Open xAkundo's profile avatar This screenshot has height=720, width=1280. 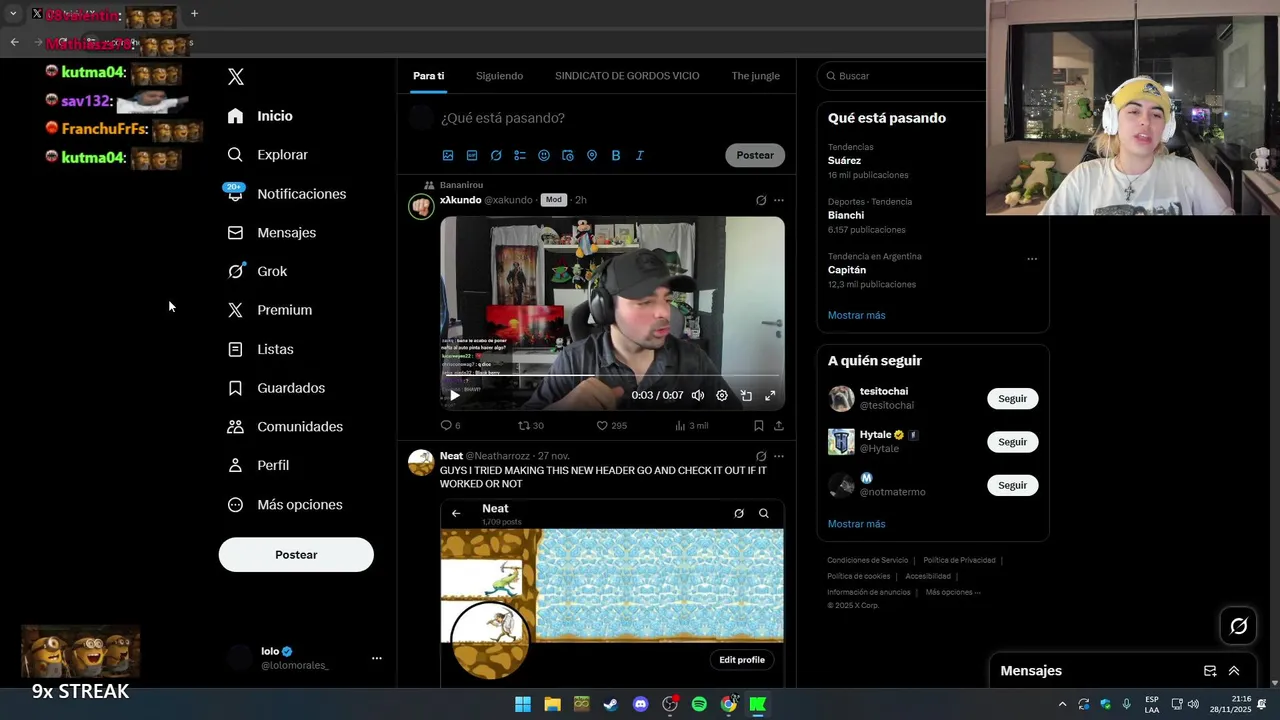[421, 206]
